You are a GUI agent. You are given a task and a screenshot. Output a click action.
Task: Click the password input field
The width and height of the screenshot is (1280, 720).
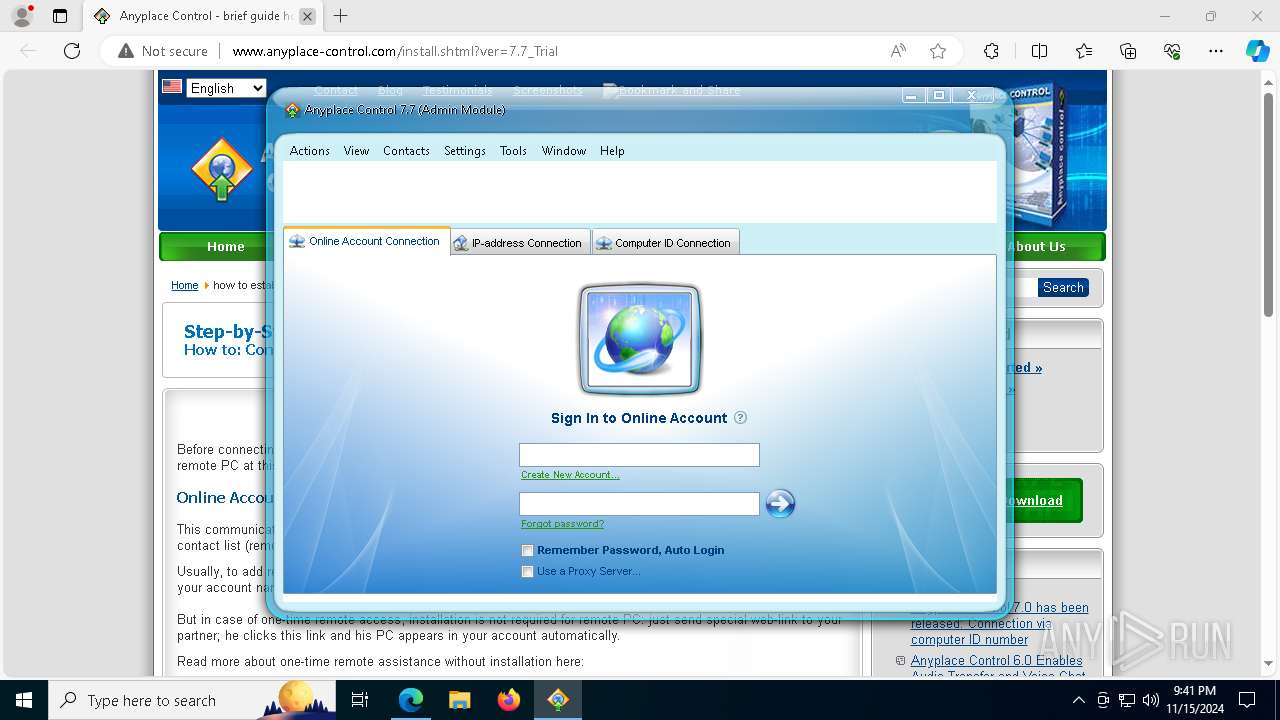point(639,504)
